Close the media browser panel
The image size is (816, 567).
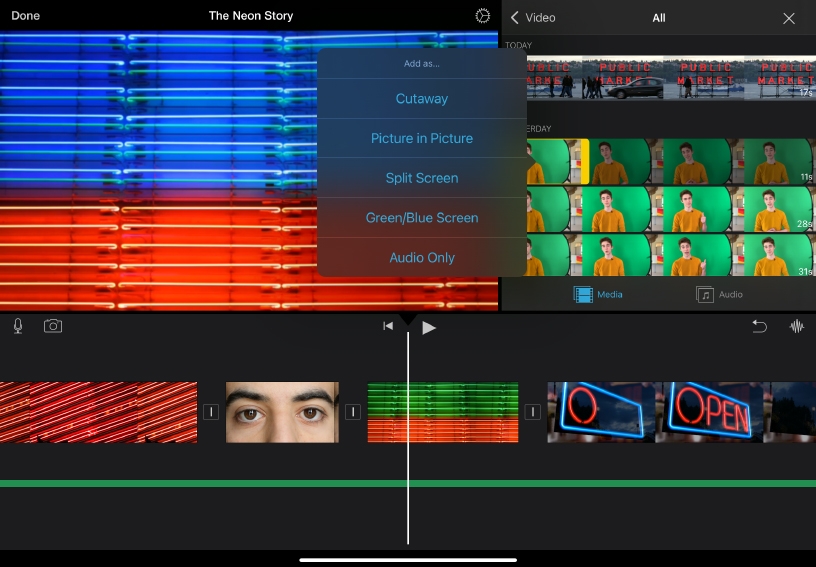coord(789,18)
